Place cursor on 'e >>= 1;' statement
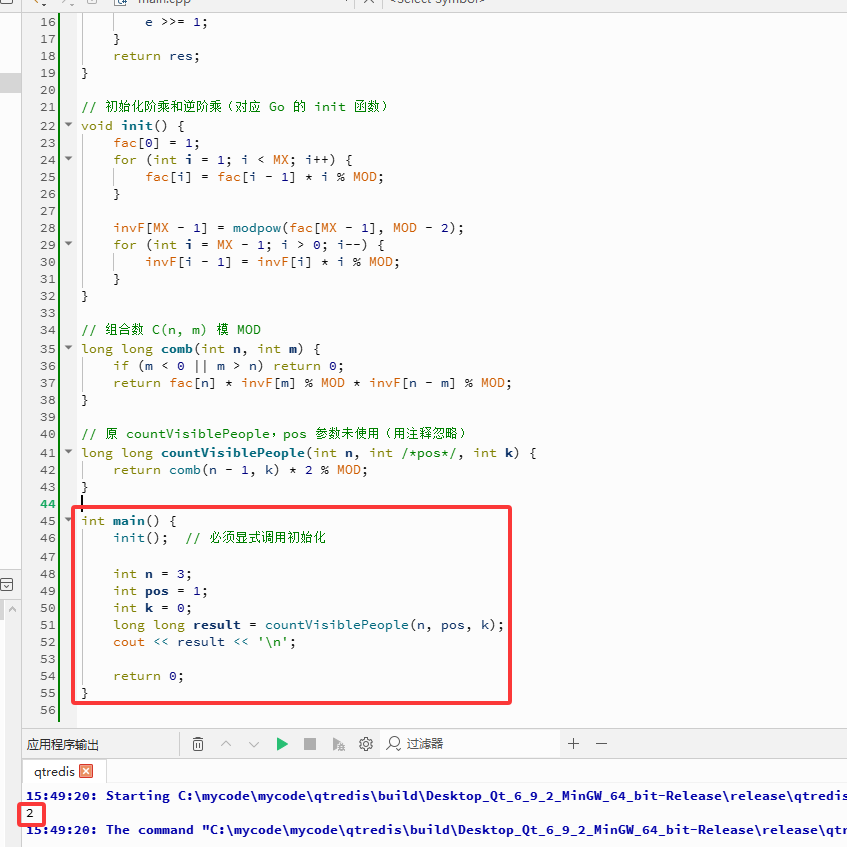 point(176,22)
